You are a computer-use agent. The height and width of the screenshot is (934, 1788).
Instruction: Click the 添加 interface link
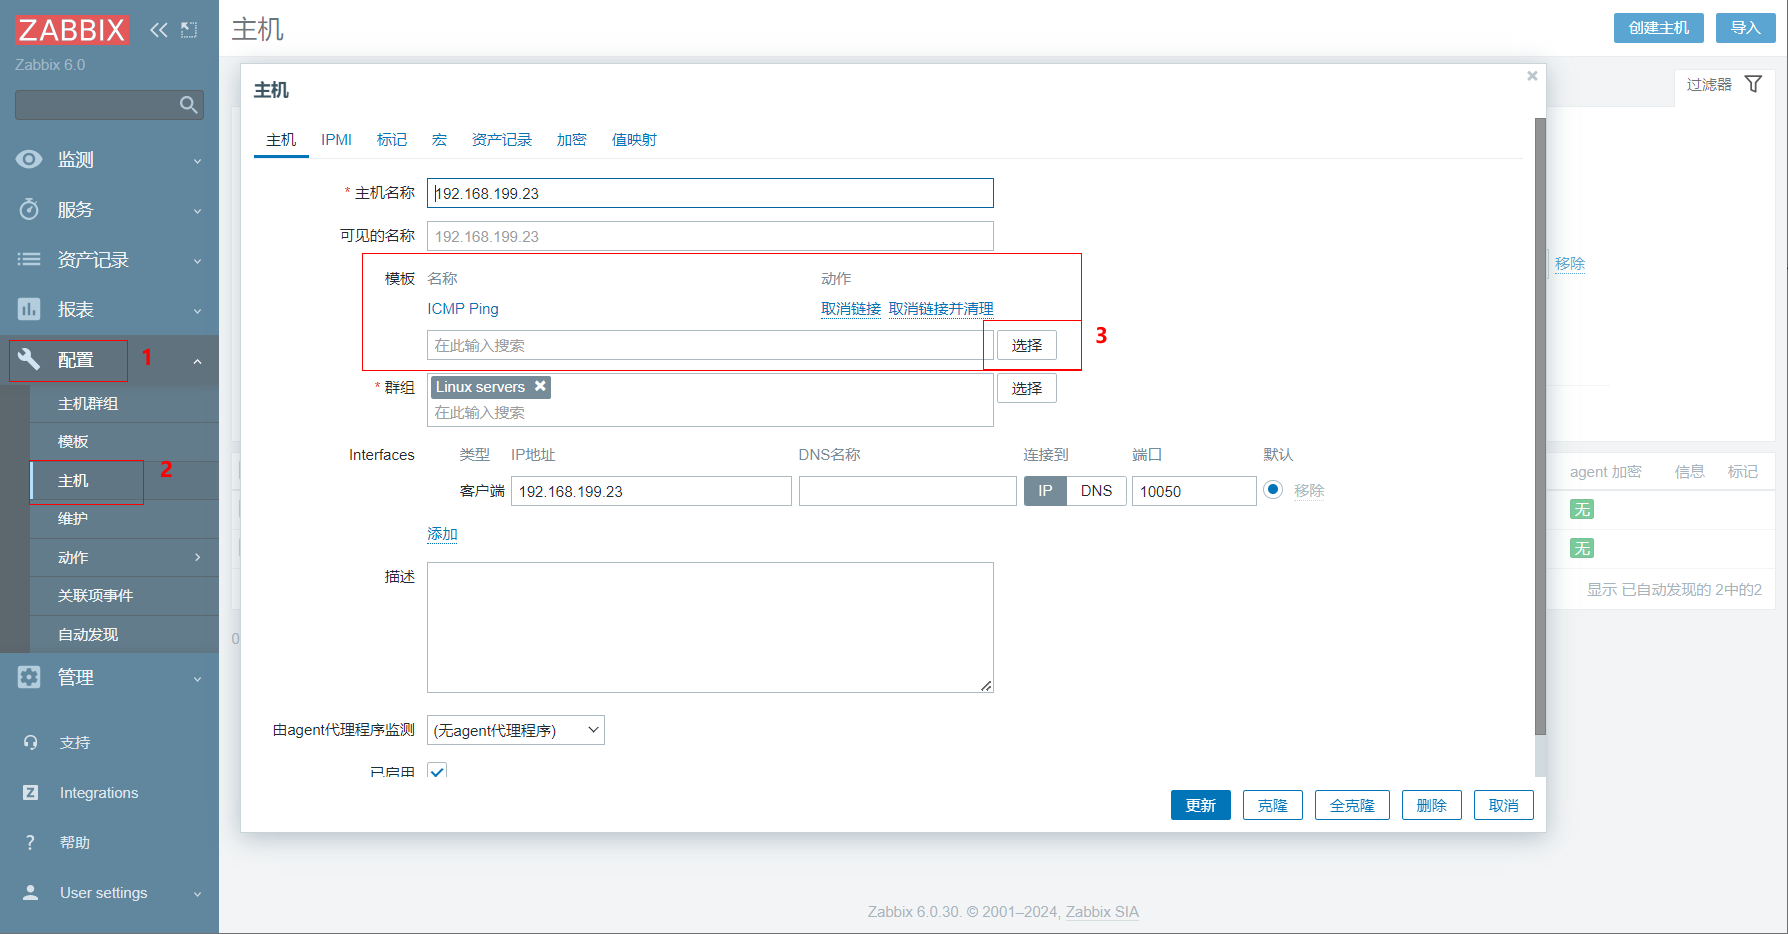(442, 534)
